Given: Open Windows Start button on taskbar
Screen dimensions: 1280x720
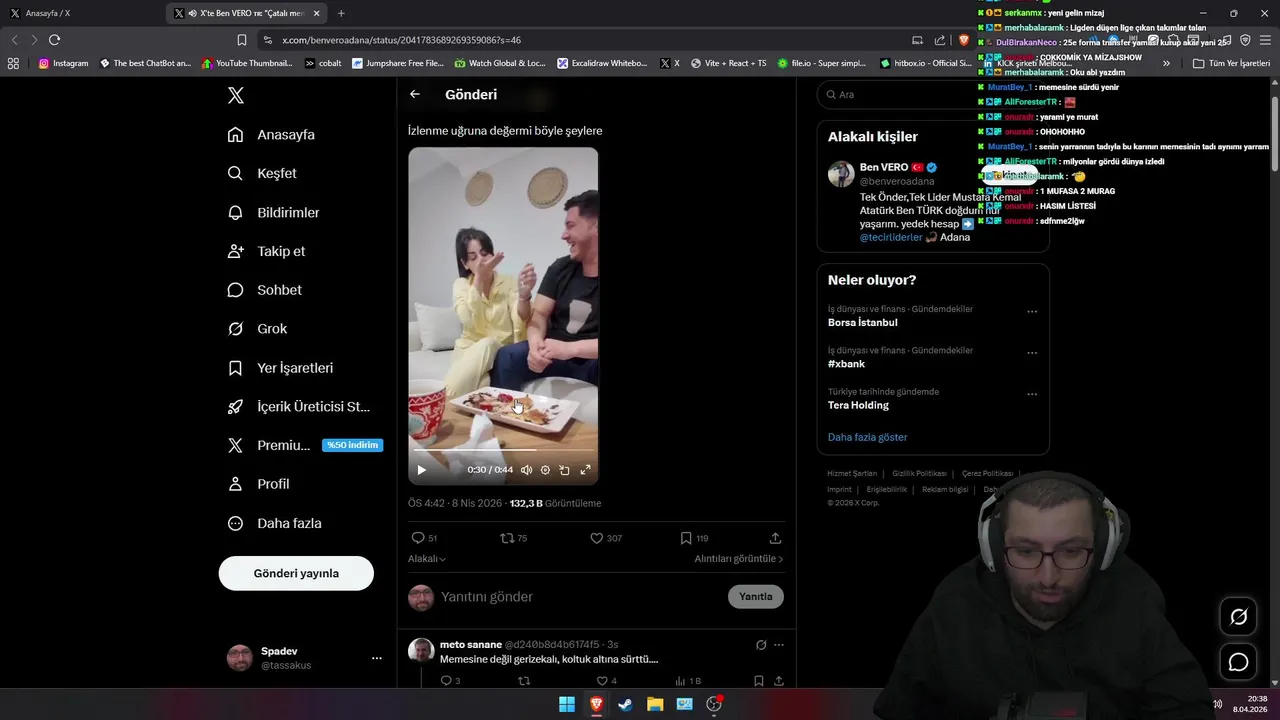Looking at the screenshot, I should click(567, 704).
